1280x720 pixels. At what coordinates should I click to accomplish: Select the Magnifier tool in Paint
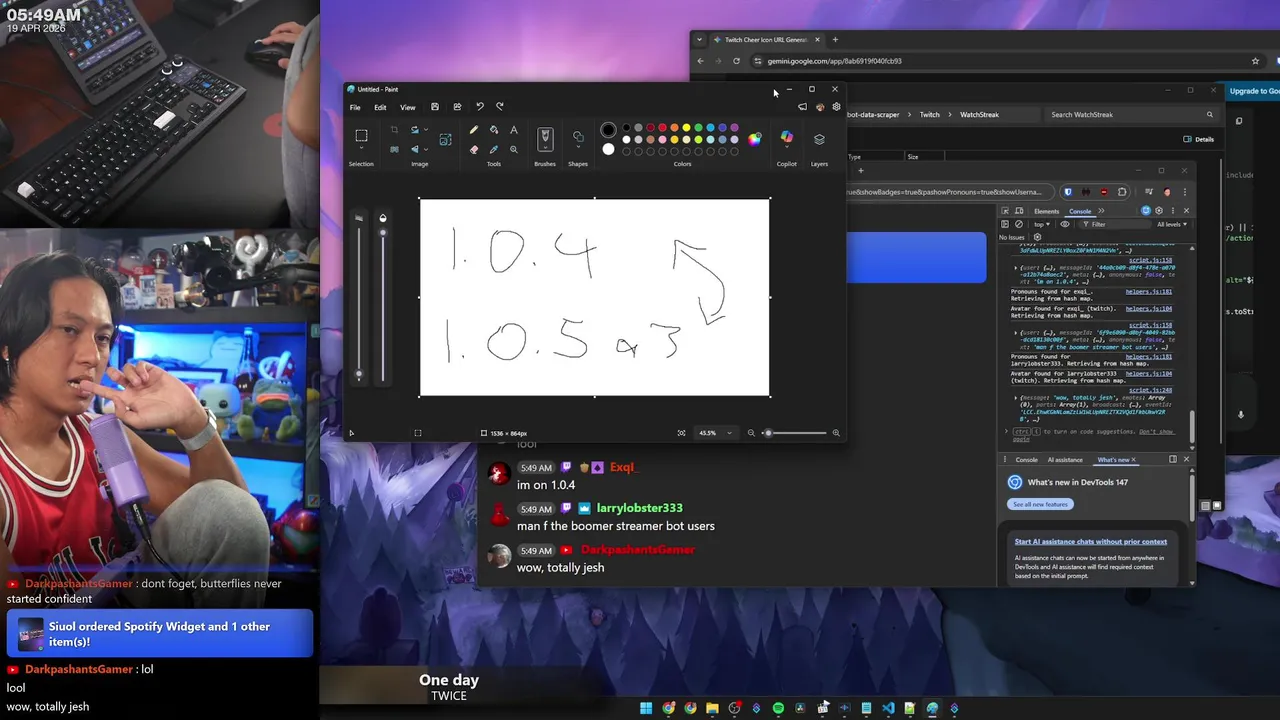coord(514,149)
